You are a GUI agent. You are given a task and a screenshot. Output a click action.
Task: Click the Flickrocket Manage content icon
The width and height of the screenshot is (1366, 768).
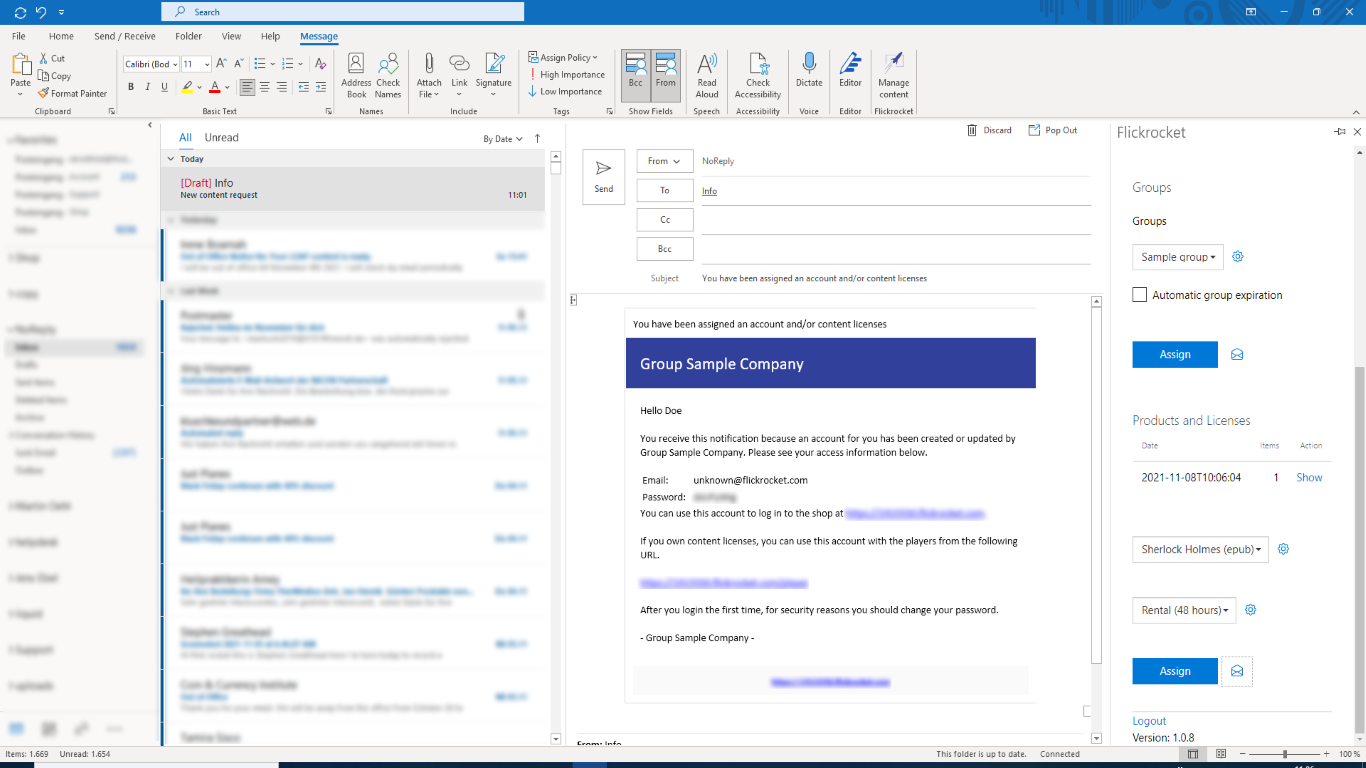pyautogui.click(x=893, y=75)
